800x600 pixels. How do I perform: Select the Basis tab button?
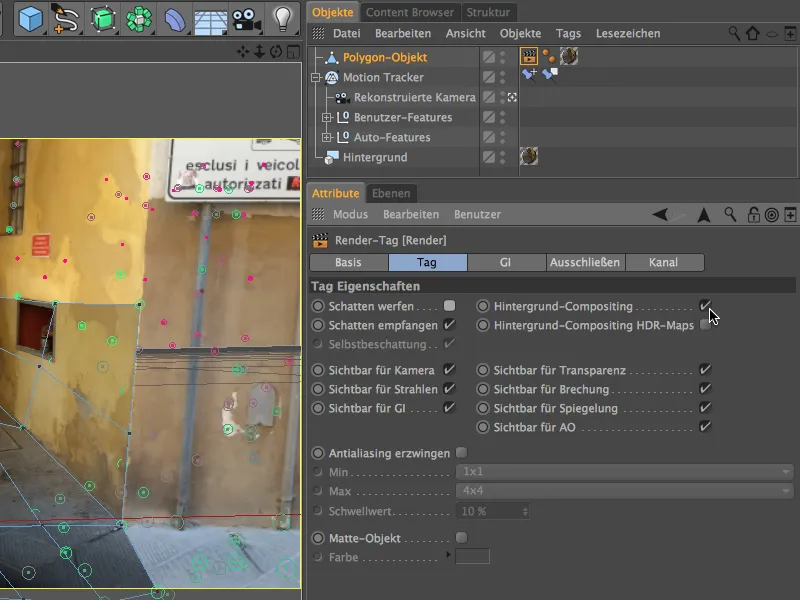pos(348,262)
